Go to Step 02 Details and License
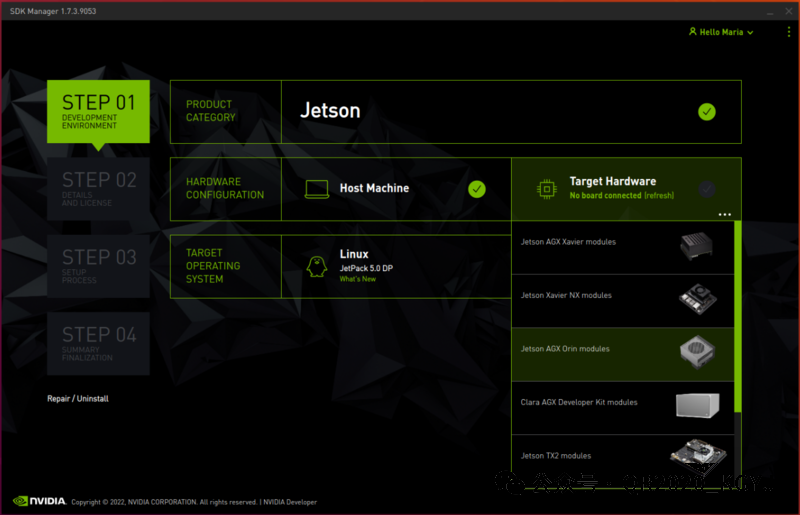This screenshot has width=800, height=515. [x=98, y=189]
